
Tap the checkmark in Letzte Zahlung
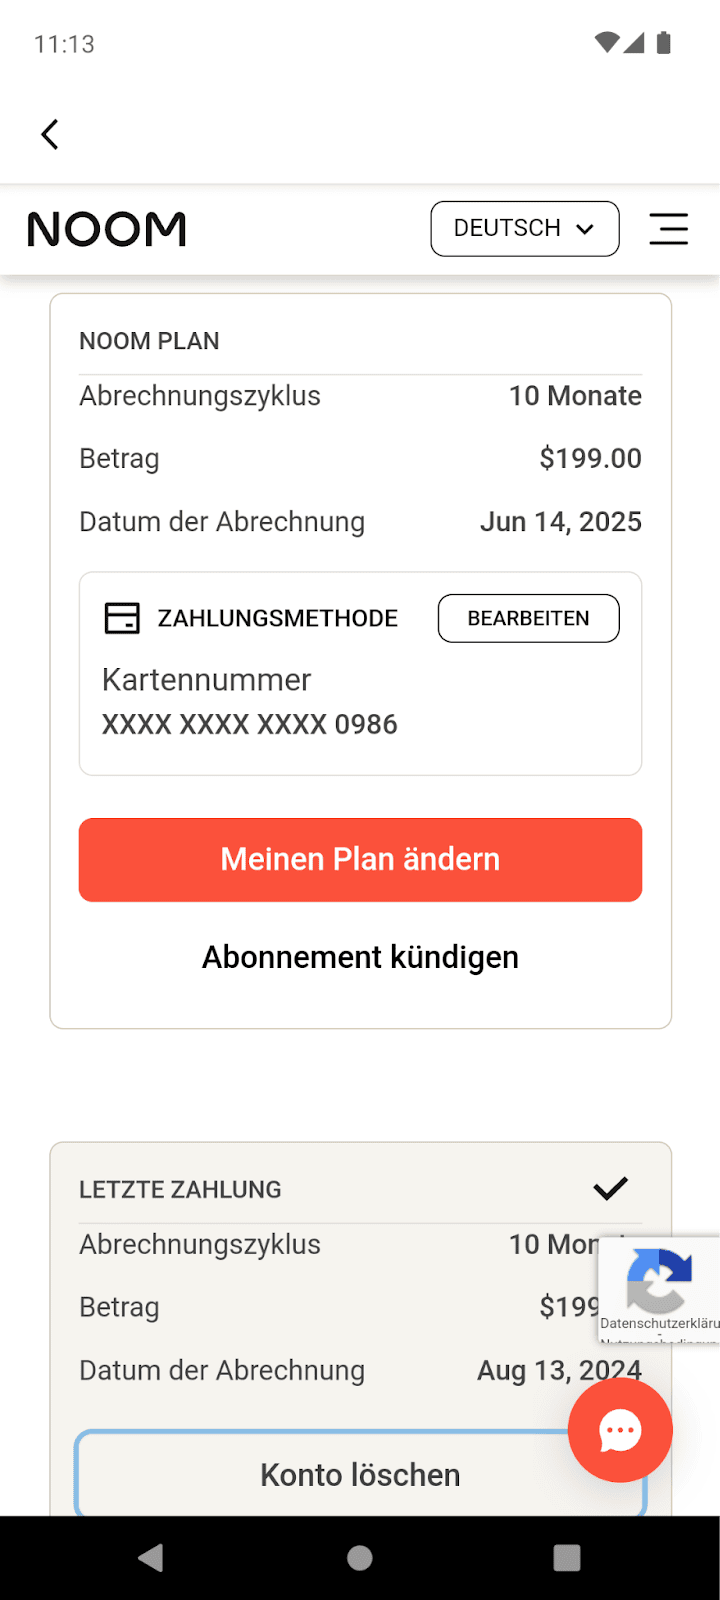(x=610, y=1188)
